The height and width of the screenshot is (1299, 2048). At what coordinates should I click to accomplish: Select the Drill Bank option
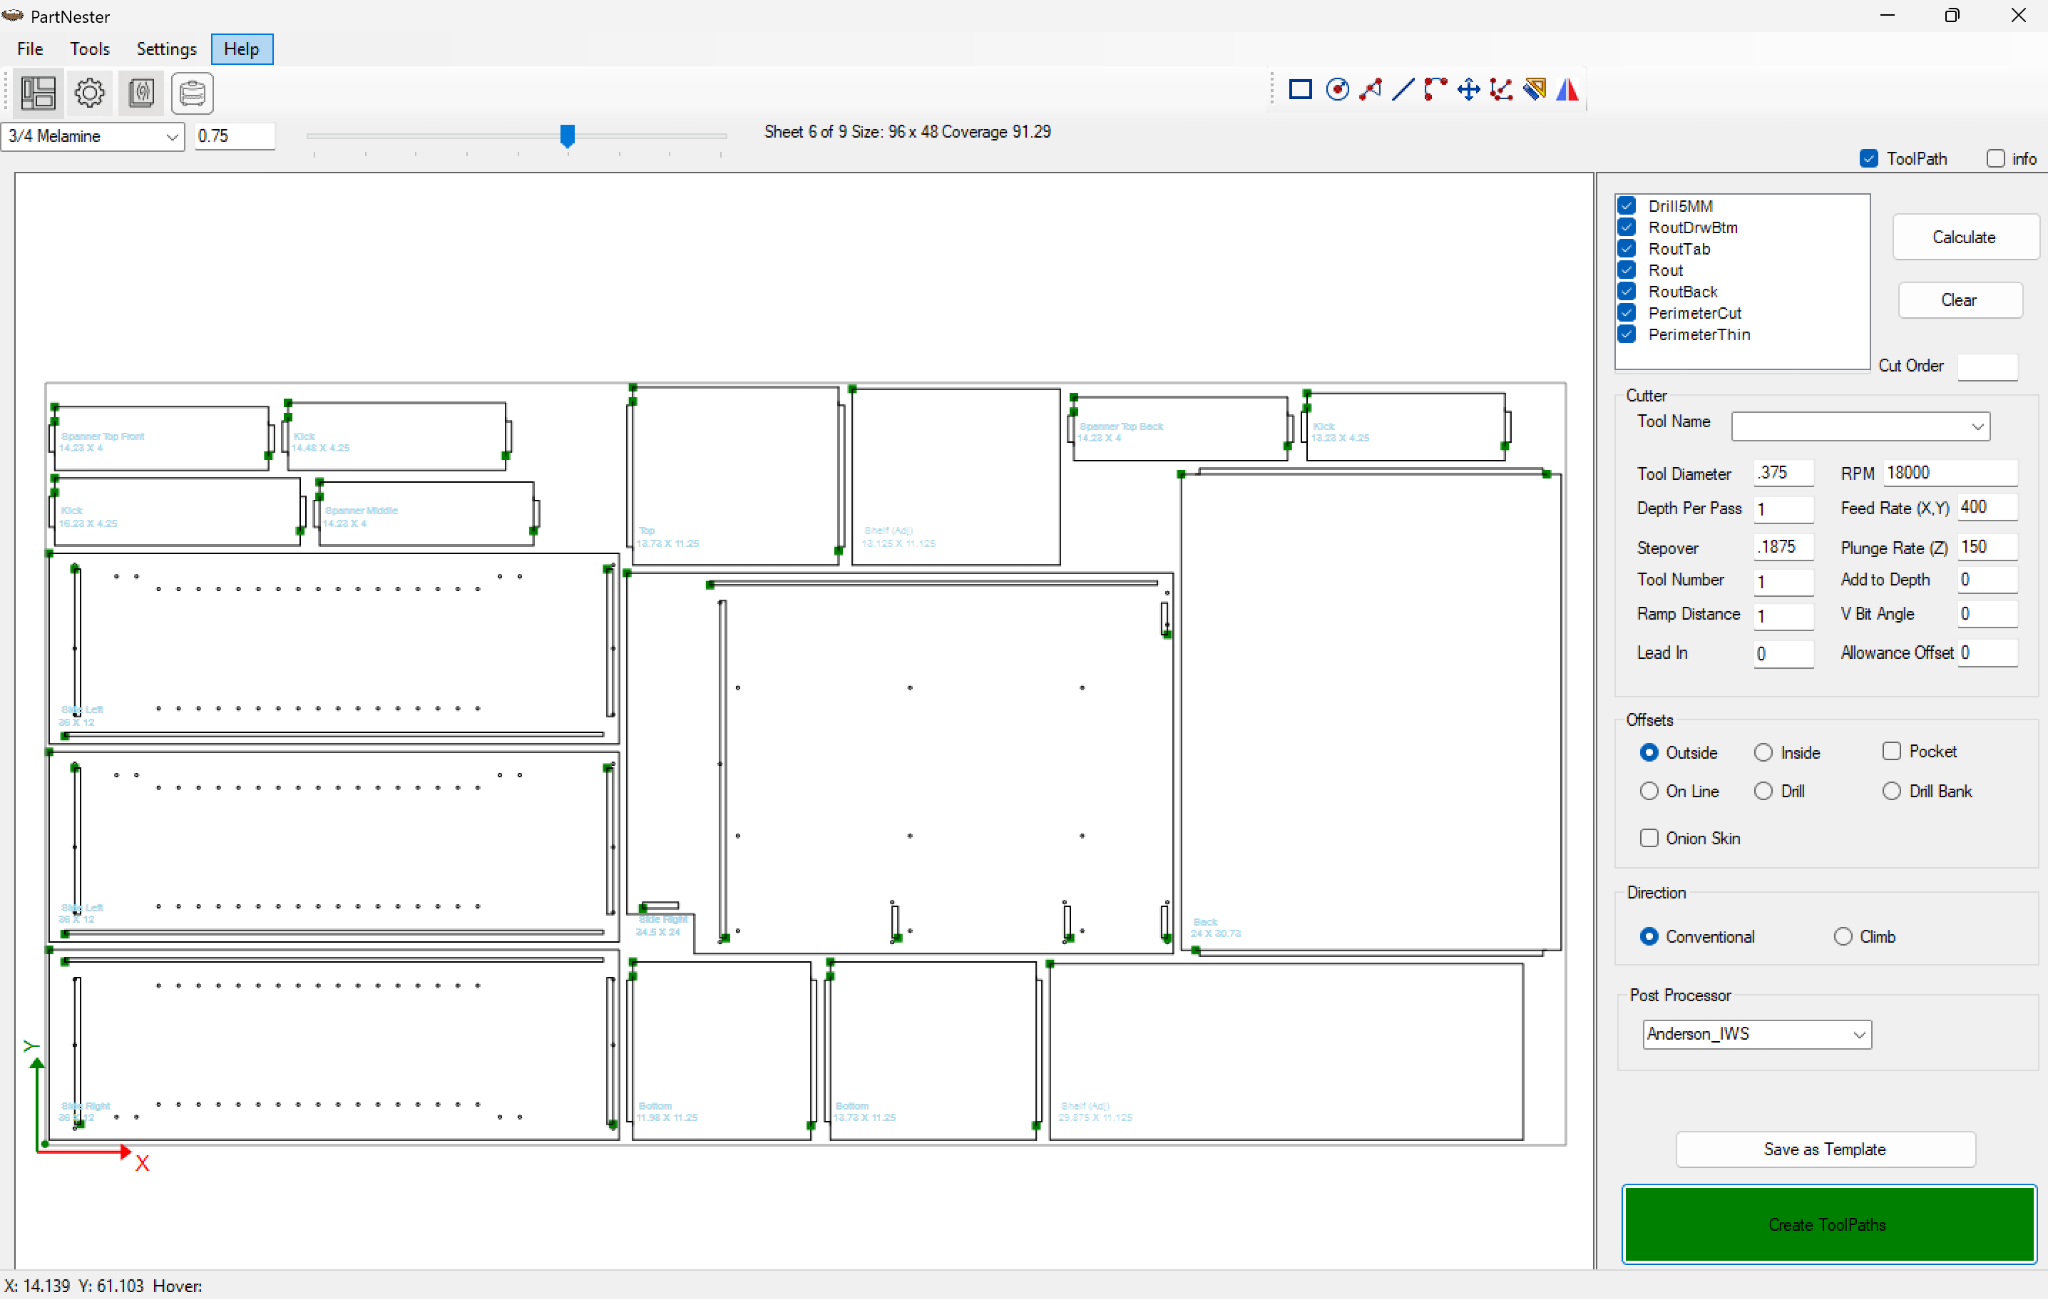click(1891, 791)
